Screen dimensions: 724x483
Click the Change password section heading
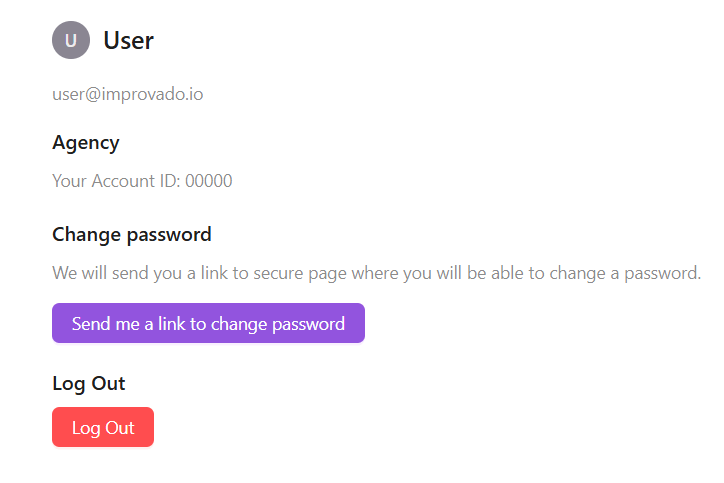point(132,235)
